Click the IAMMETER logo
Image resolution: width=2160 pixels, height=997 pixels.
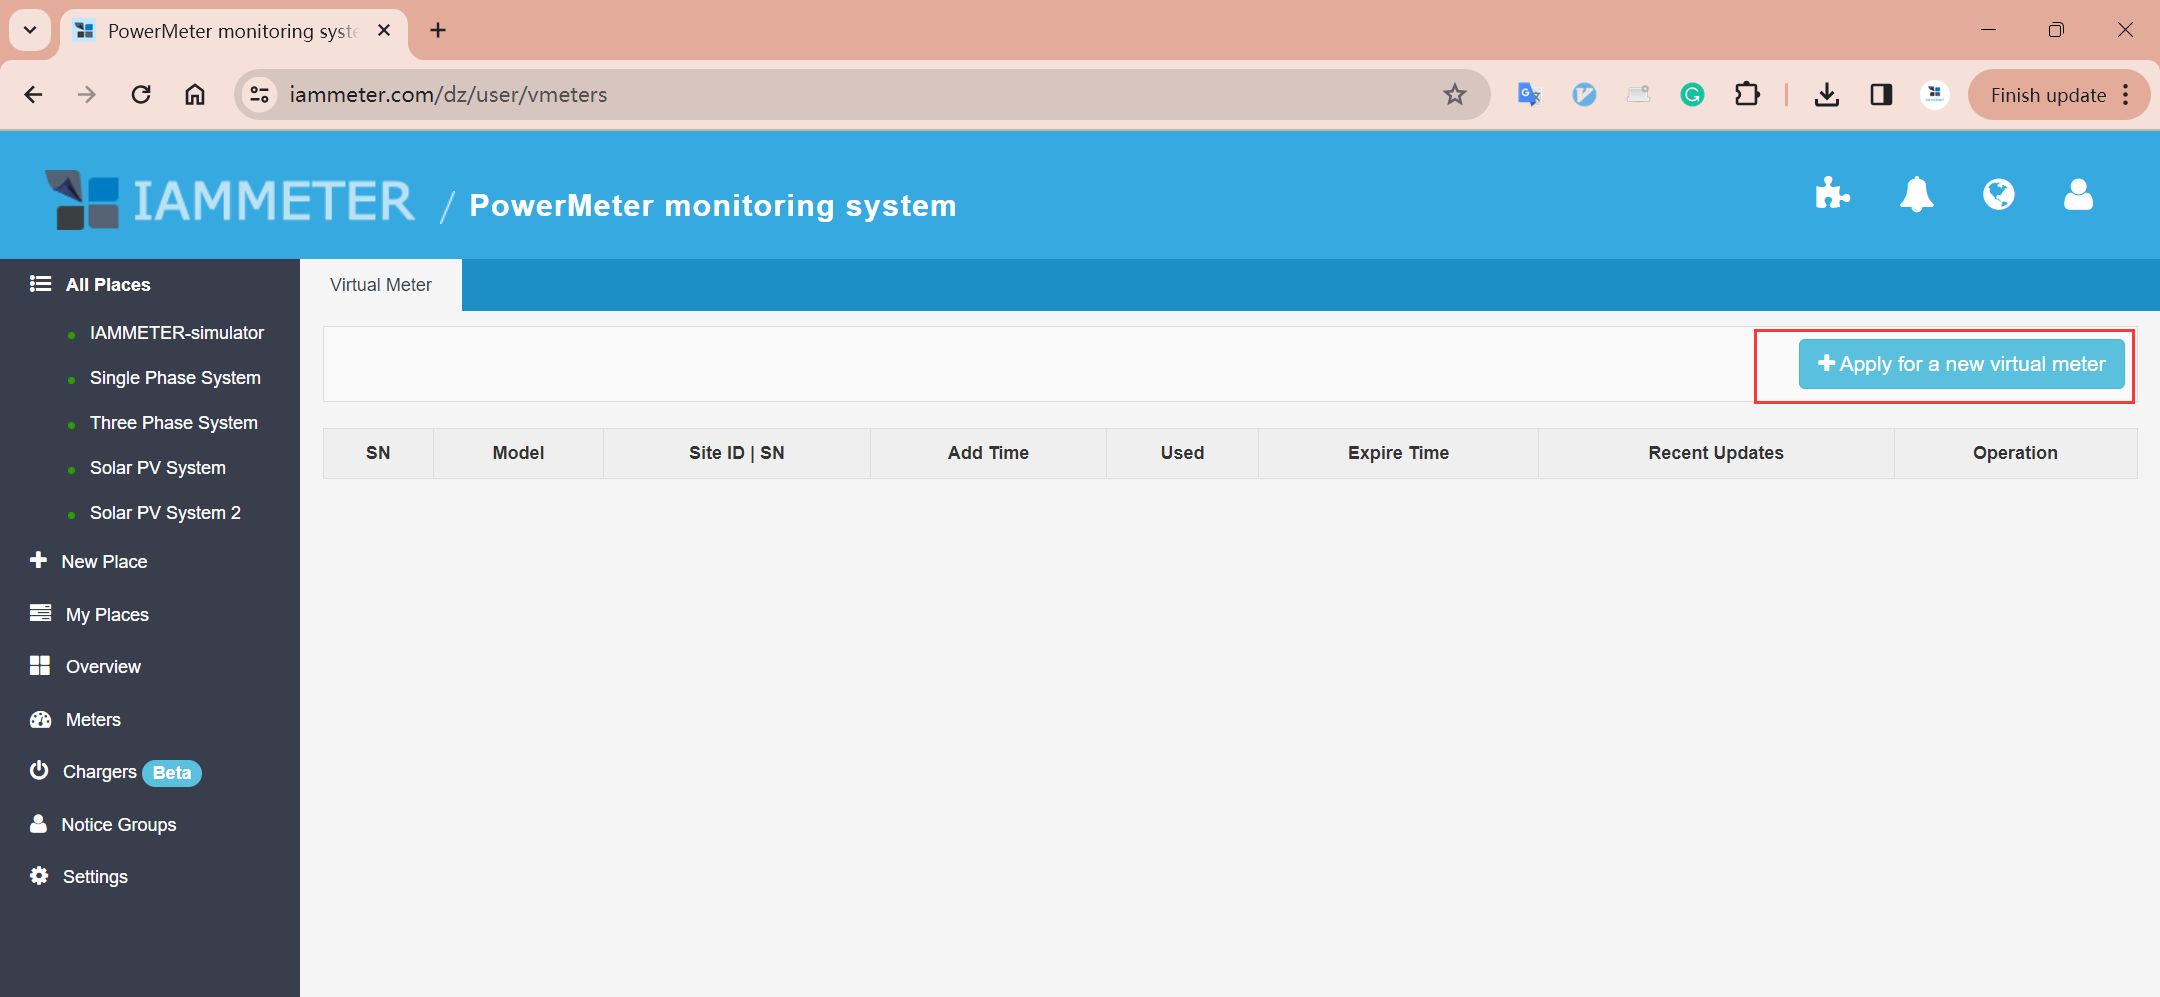click(x=230, y=201)
